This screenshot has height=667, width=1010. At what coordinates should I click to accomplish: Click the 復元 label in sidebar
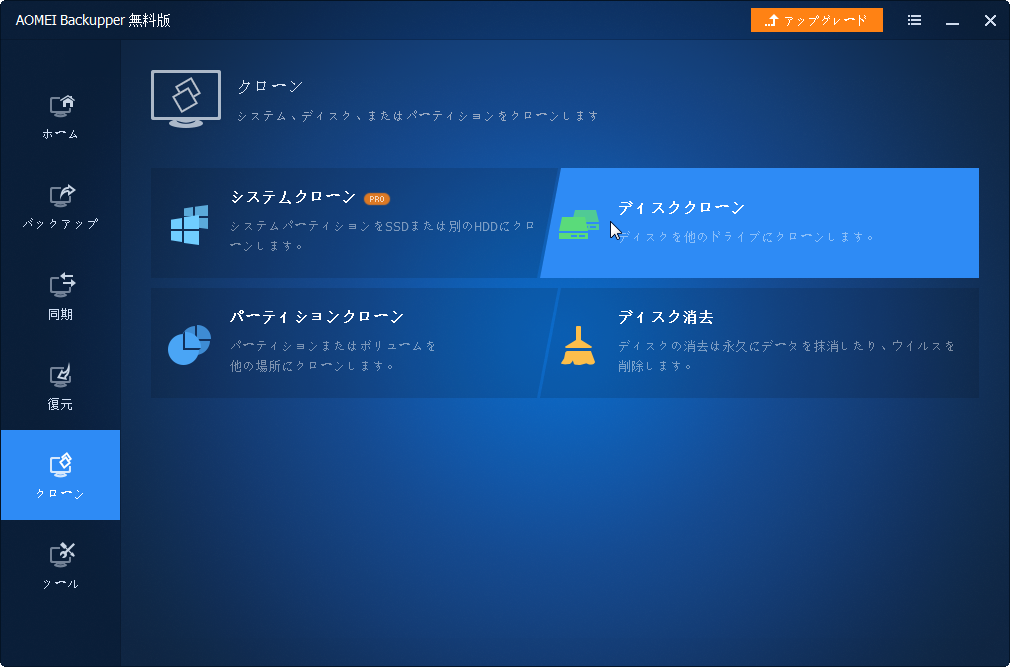(x=60, y=404)
